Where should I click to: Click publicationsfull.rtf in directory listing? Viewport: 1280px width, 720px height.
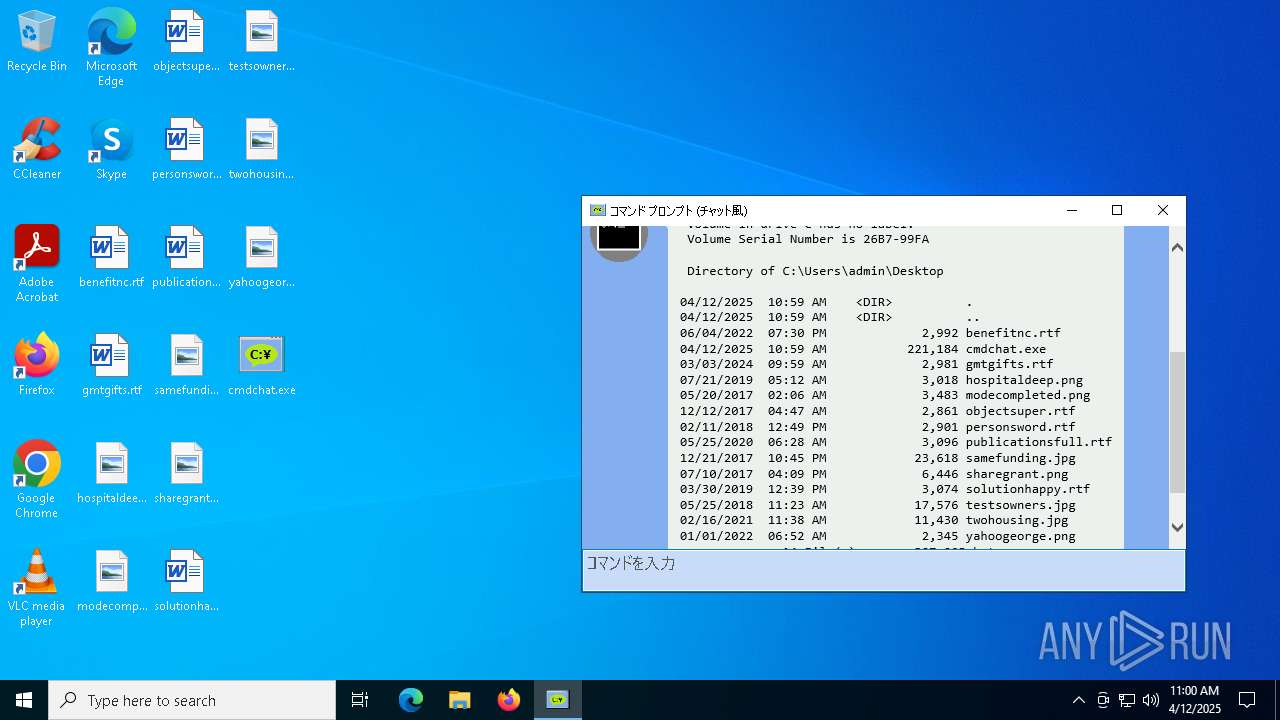pyautogui.click(x=1039, y=442)
